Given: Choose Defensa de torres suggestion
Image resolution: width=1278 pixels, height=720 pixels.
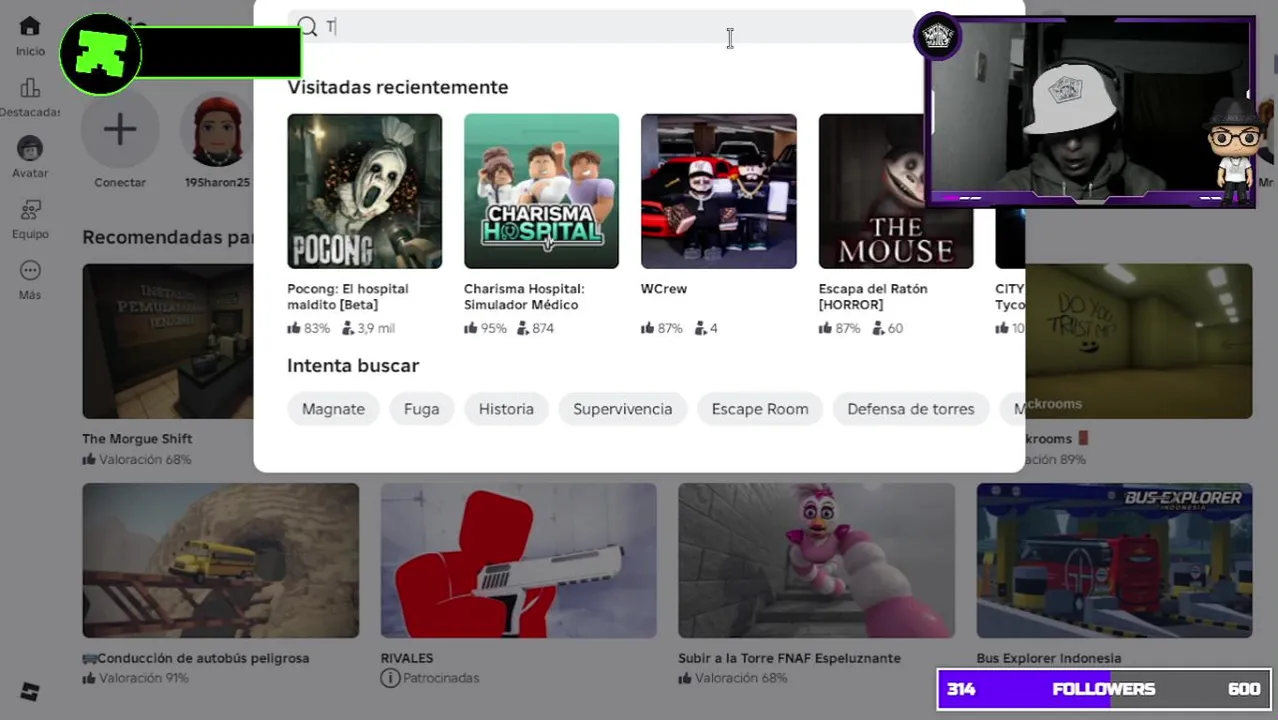Looking at the screenshot, I should click(x=910, y=409).
